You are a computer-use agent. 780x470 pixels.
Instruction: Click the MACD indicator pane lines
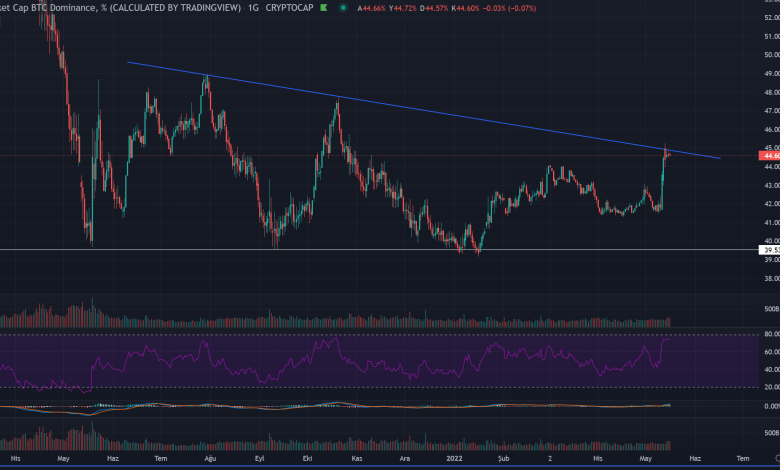point(300,406)
